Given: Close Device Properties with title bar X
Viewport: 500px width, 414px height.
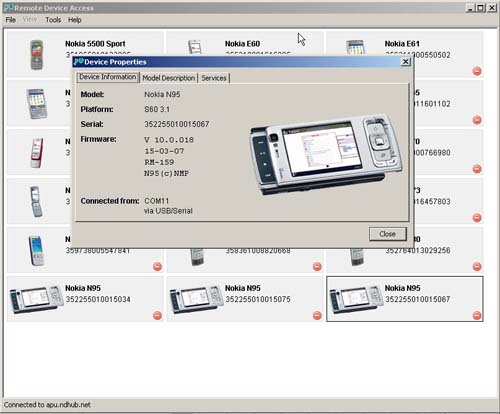Looking at the screenshot, I should 405,62.
